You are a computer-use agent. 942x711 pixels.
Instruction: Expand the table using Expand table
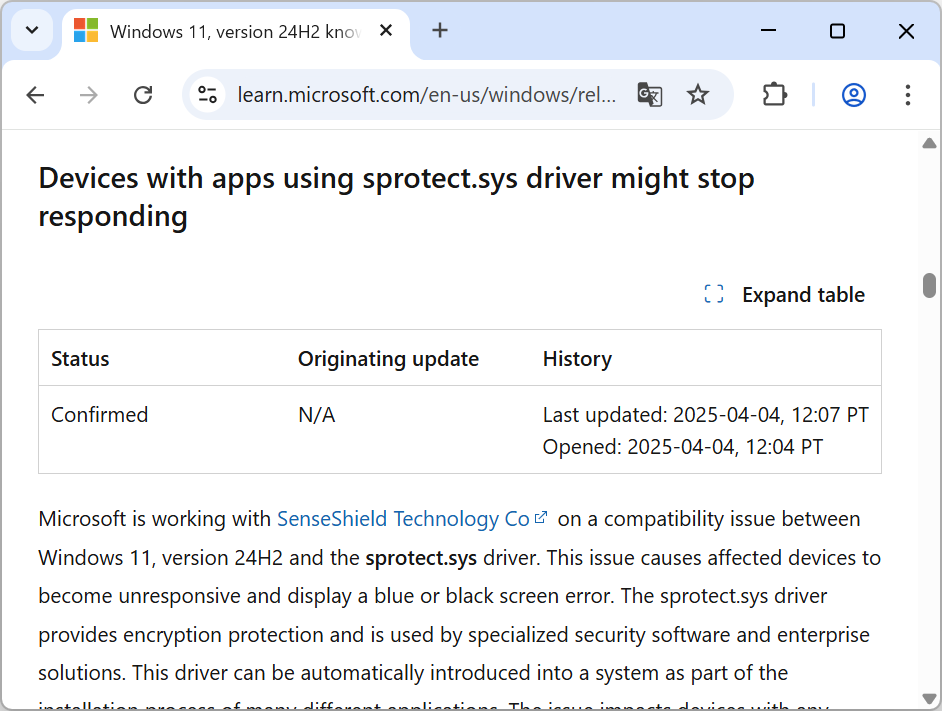(x=803, y=294)
